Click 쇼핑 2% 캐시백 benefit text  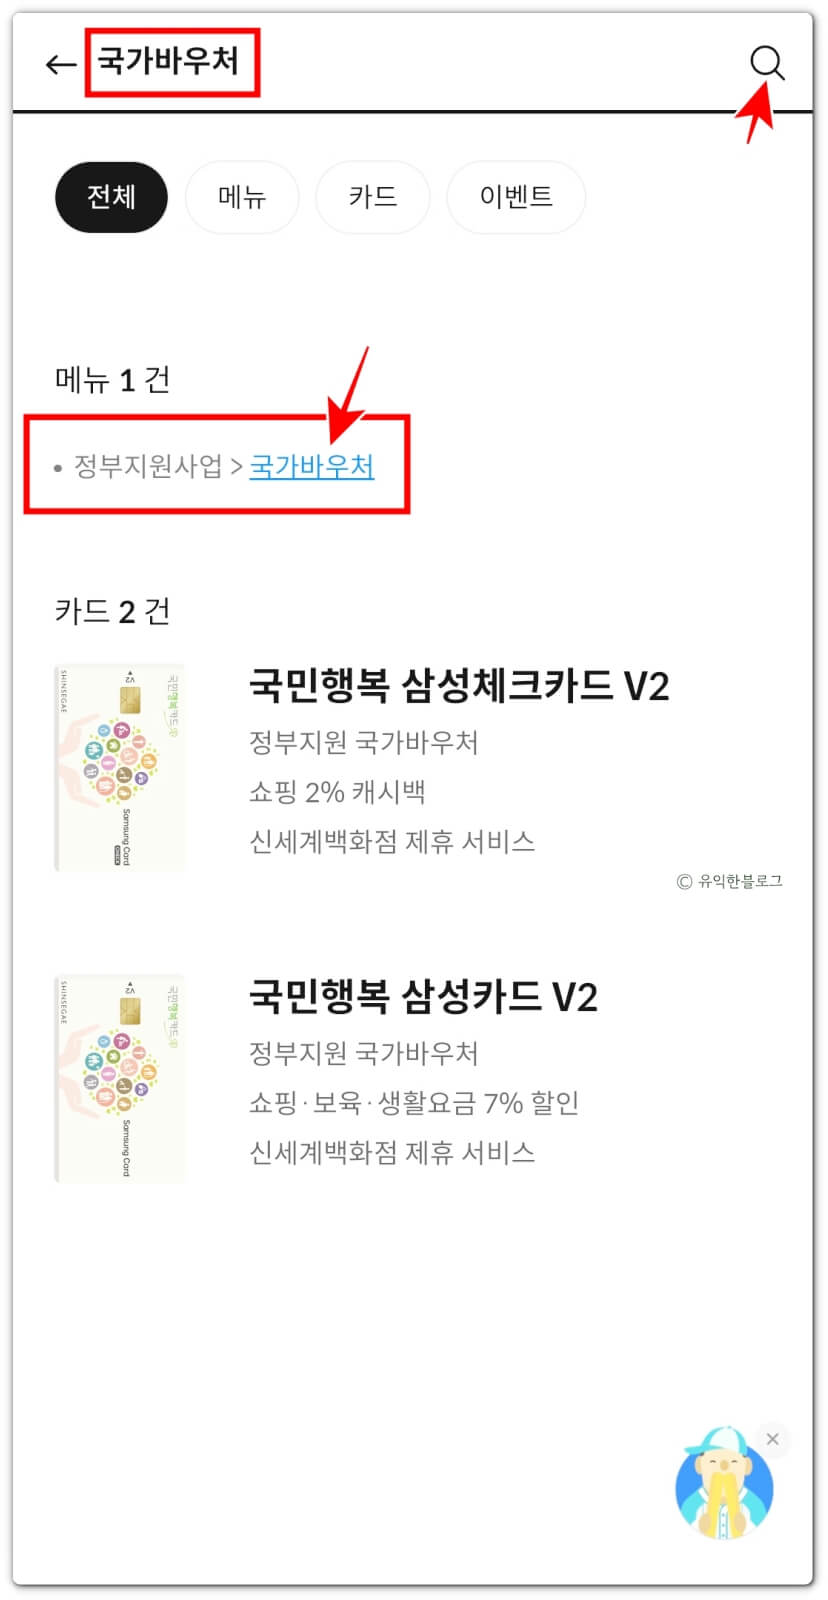(x=338, y=792)
